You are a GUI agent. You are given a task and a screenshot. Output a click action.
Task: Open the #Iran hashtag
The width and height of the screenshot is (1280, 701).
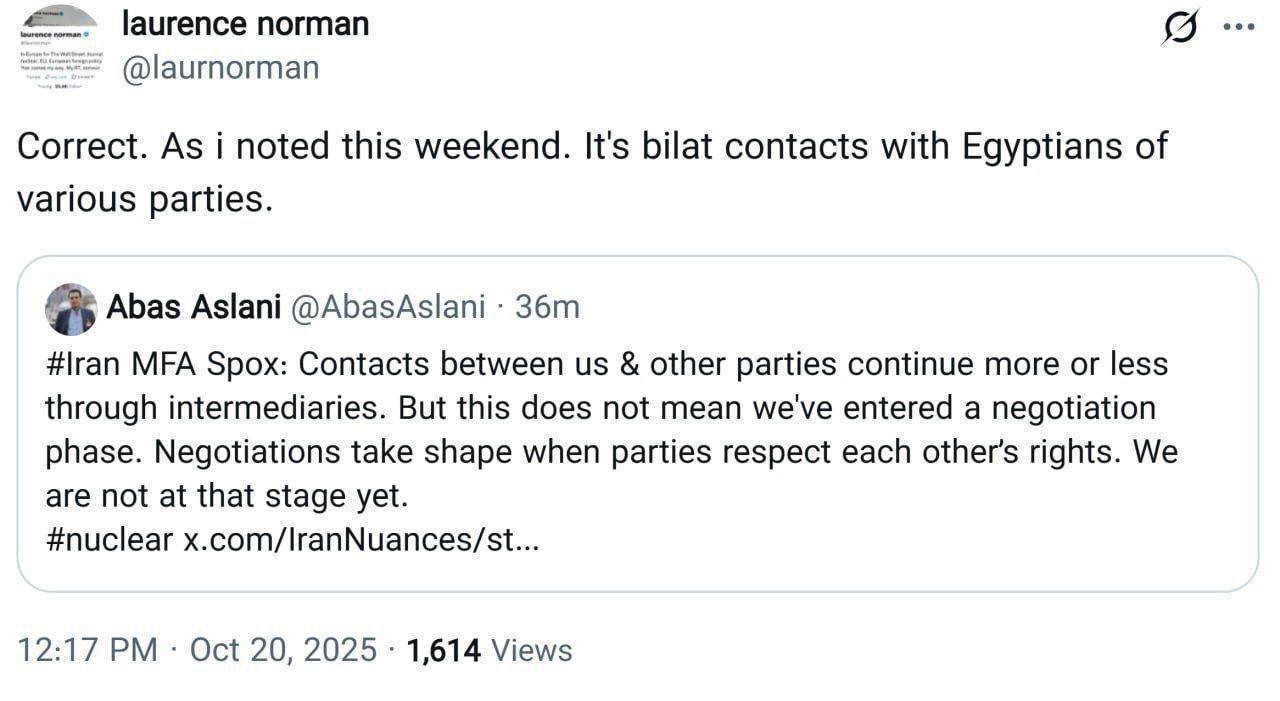[84, 364]
